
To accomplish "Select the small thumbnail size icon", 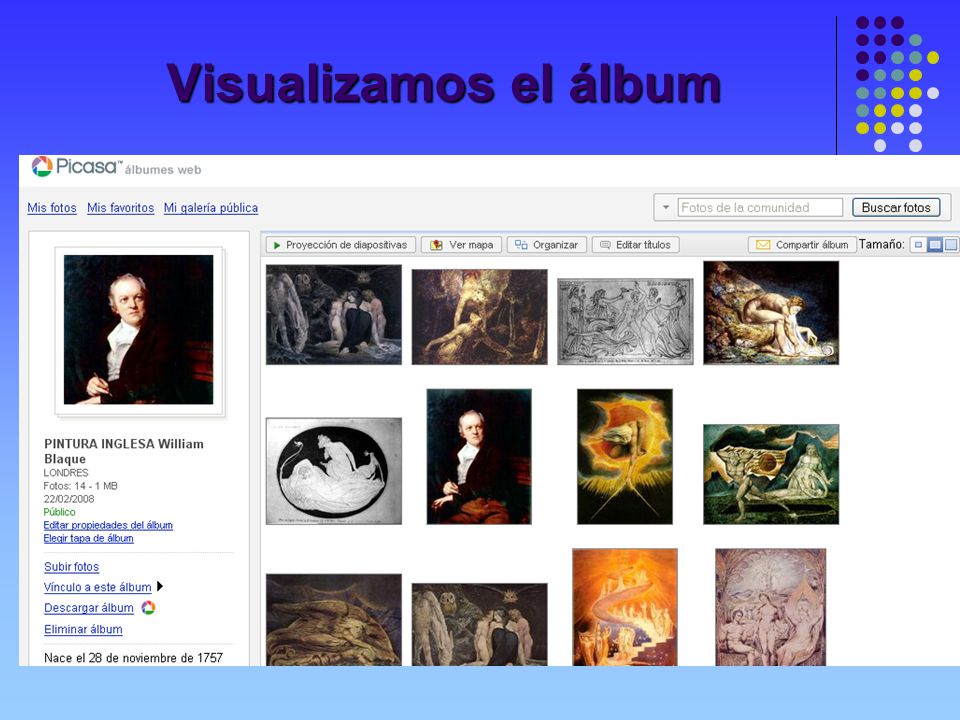I will click(x=918, y=245).
